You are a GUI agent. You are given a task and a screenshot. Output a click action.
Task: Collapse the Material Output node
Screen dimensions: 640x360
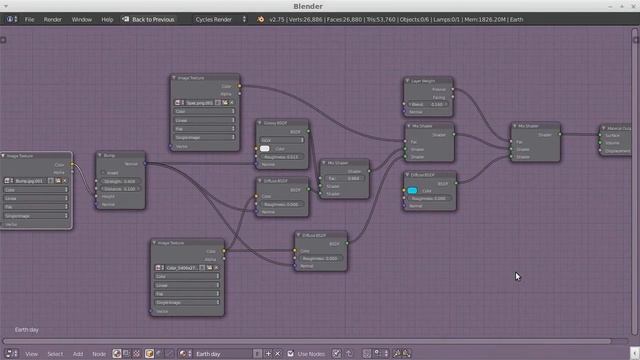pos(603,128)
